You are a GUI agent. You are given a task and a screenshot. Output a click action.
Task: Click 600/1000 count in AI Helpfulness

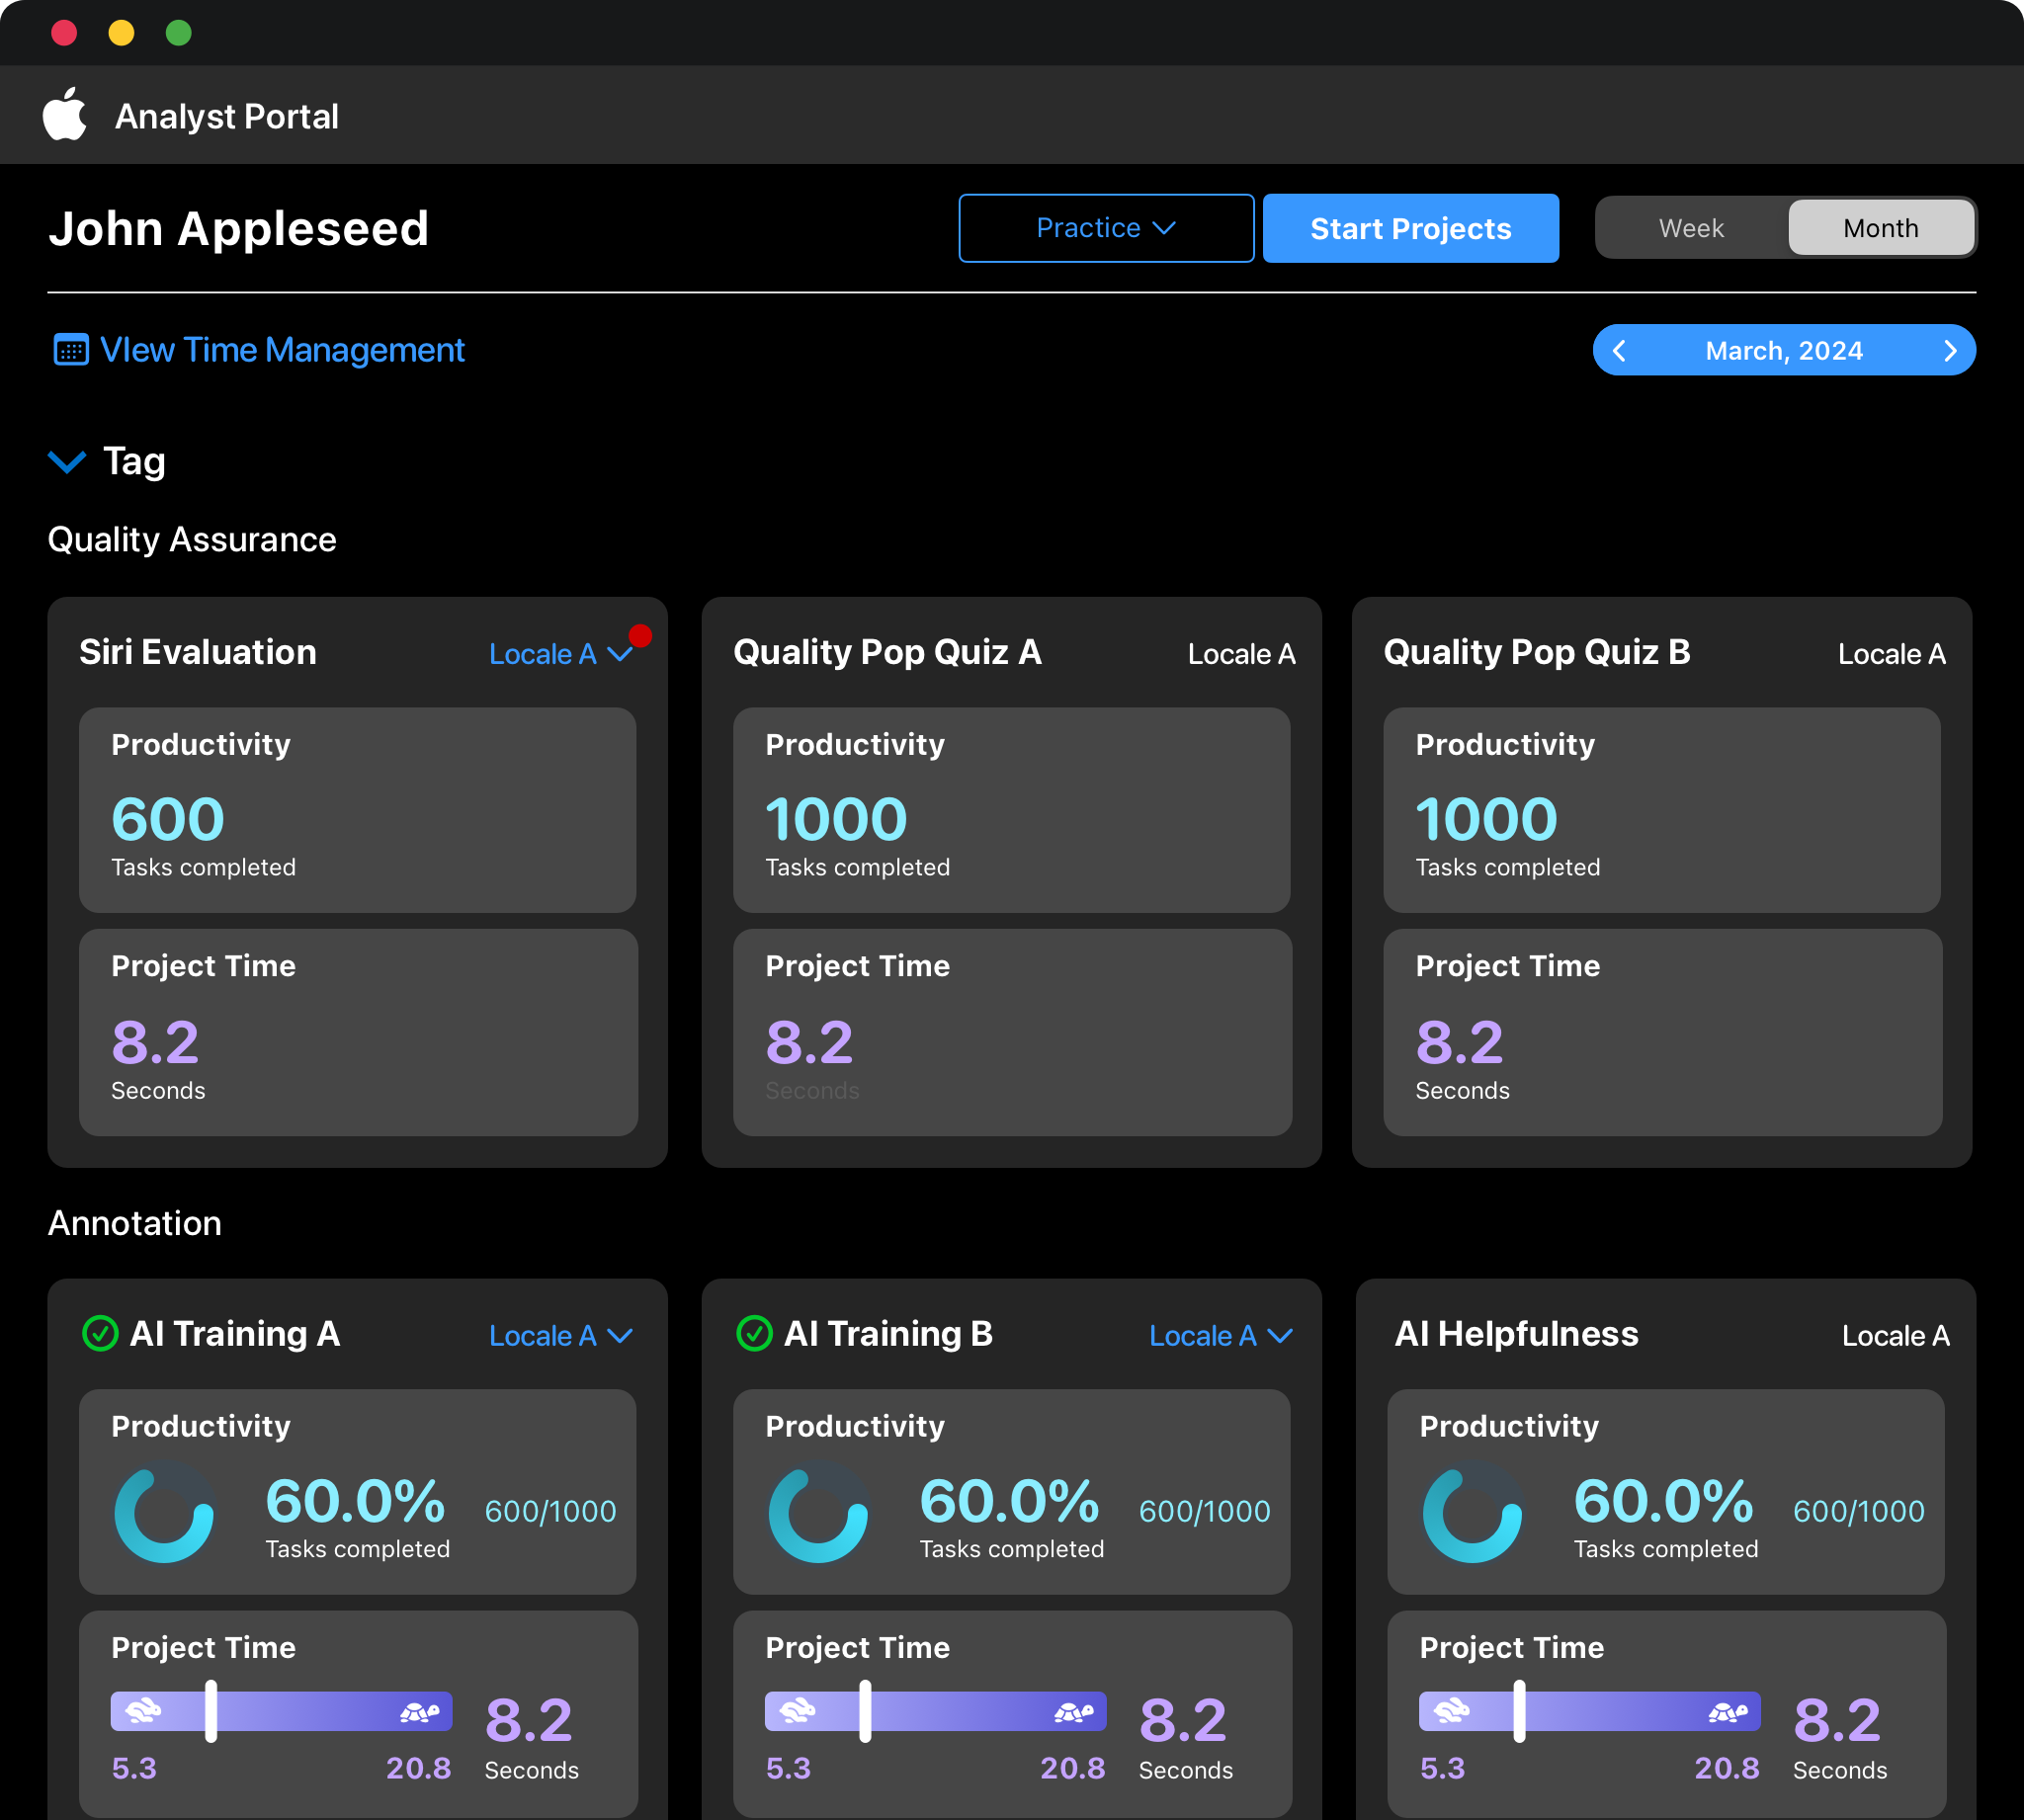coord(1858,1511)
